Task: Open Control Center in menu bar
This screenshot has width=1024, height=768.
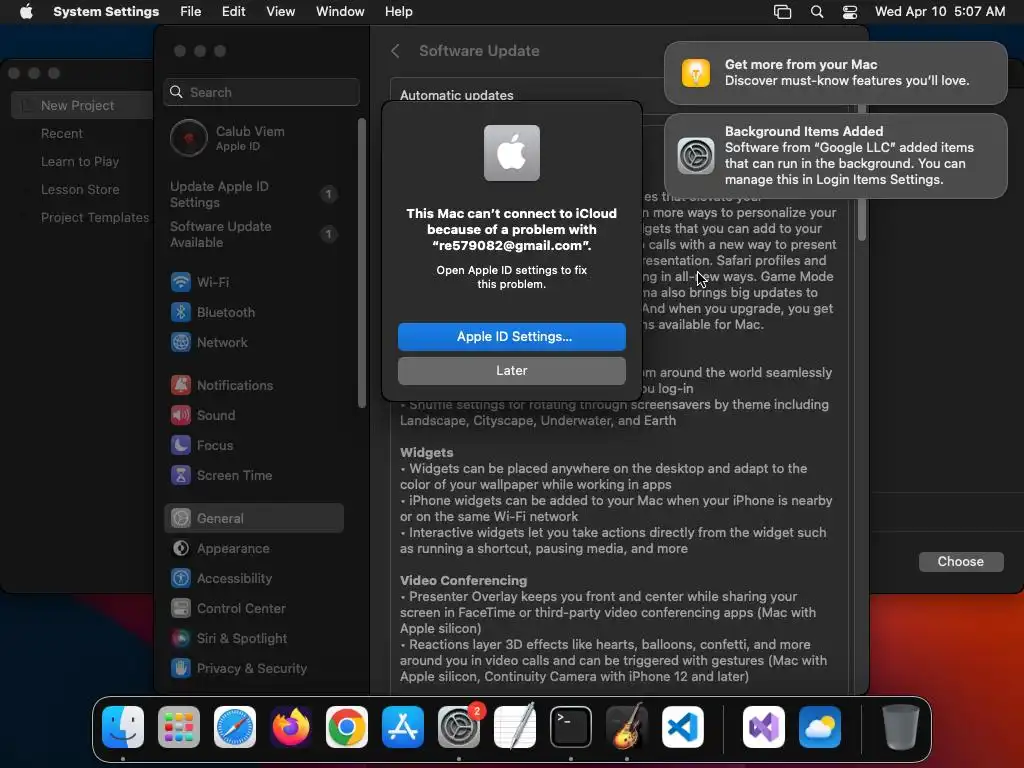Action: coord(850,12)
